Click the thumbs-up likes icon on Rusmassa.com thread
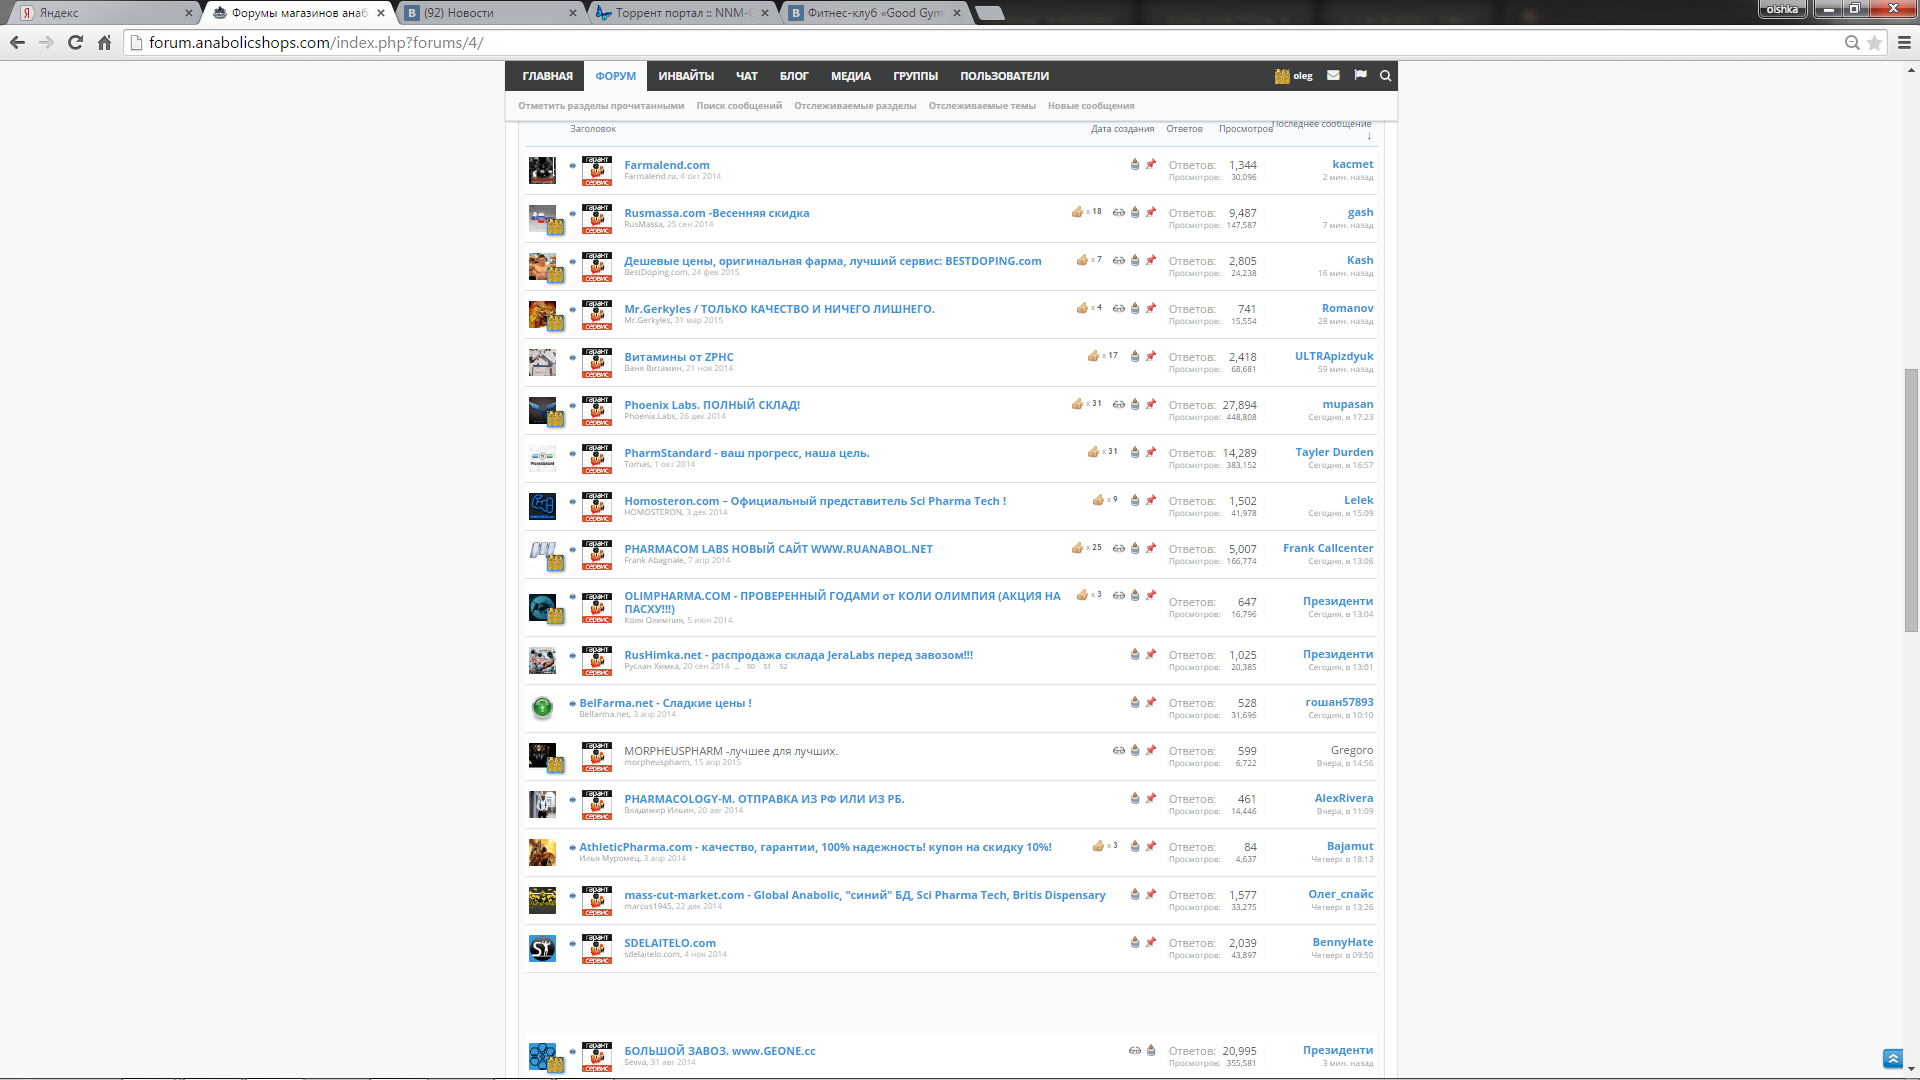The height and width of the screenshot is (1080, 1920). (1077, 212)
